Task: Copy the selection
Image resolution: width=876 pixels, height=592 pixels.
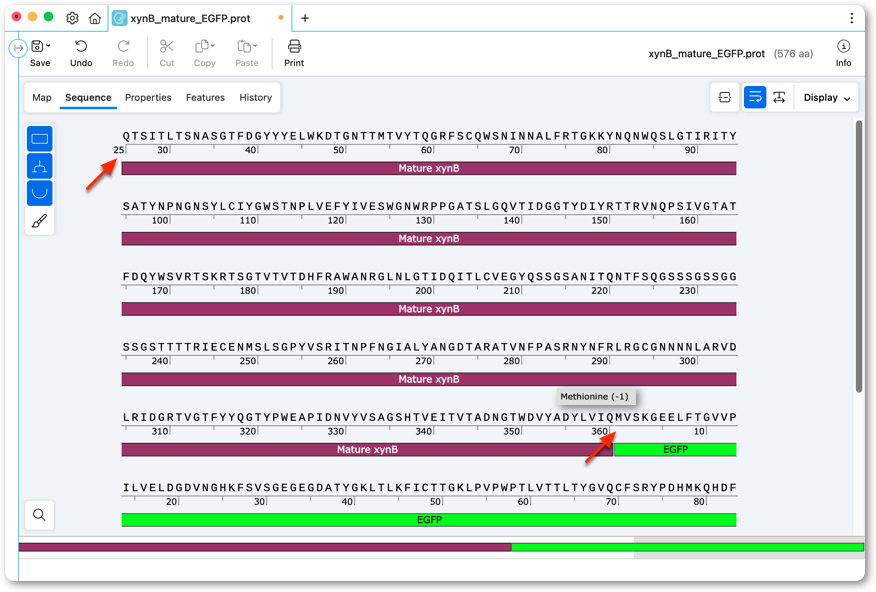Action: pyautogui.click(x=202, y=46)
